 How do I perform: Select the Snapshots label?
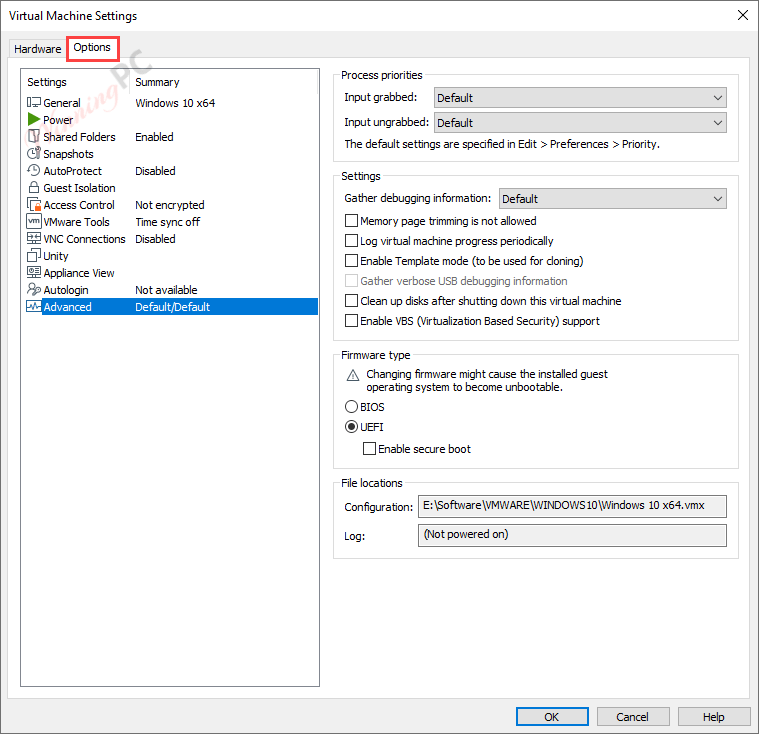coord(68,154)
